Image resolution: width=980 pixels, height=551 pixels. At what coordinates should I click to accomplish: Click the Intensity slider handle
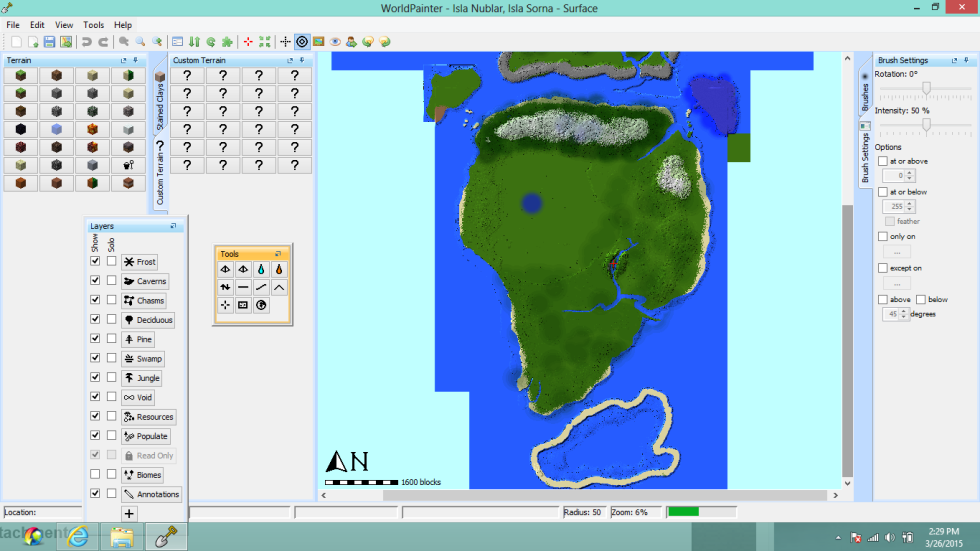[926, 125]
